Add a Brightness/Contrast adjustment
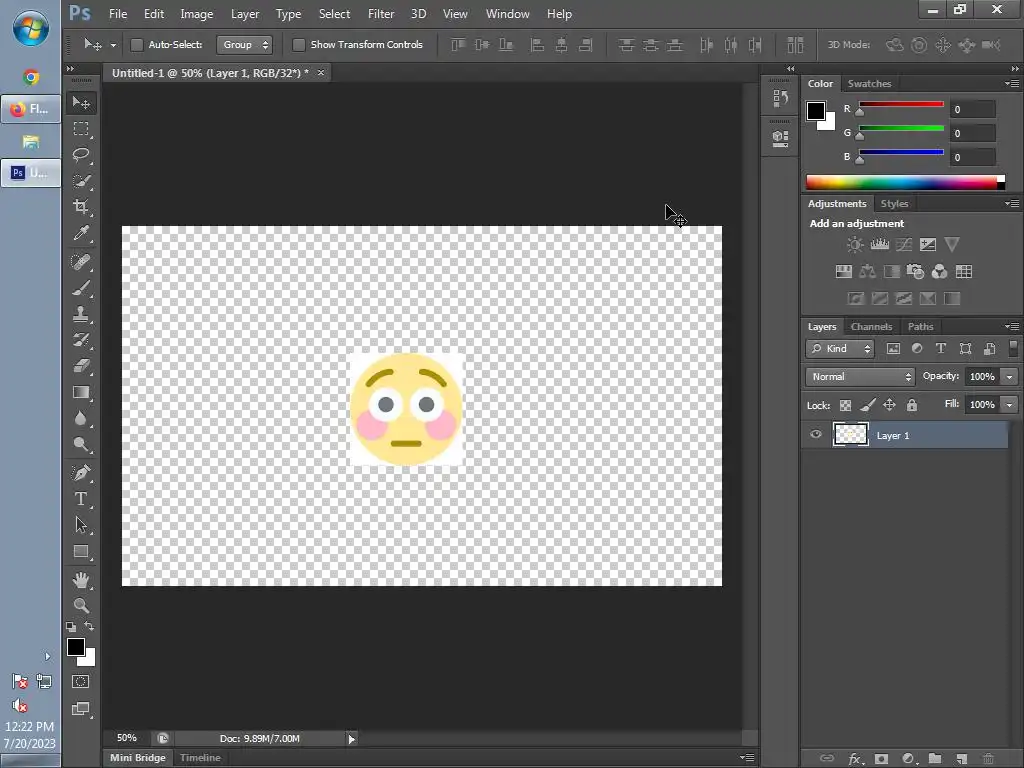Viewport: 1024px width, 768px height. [x=854, y=245]
